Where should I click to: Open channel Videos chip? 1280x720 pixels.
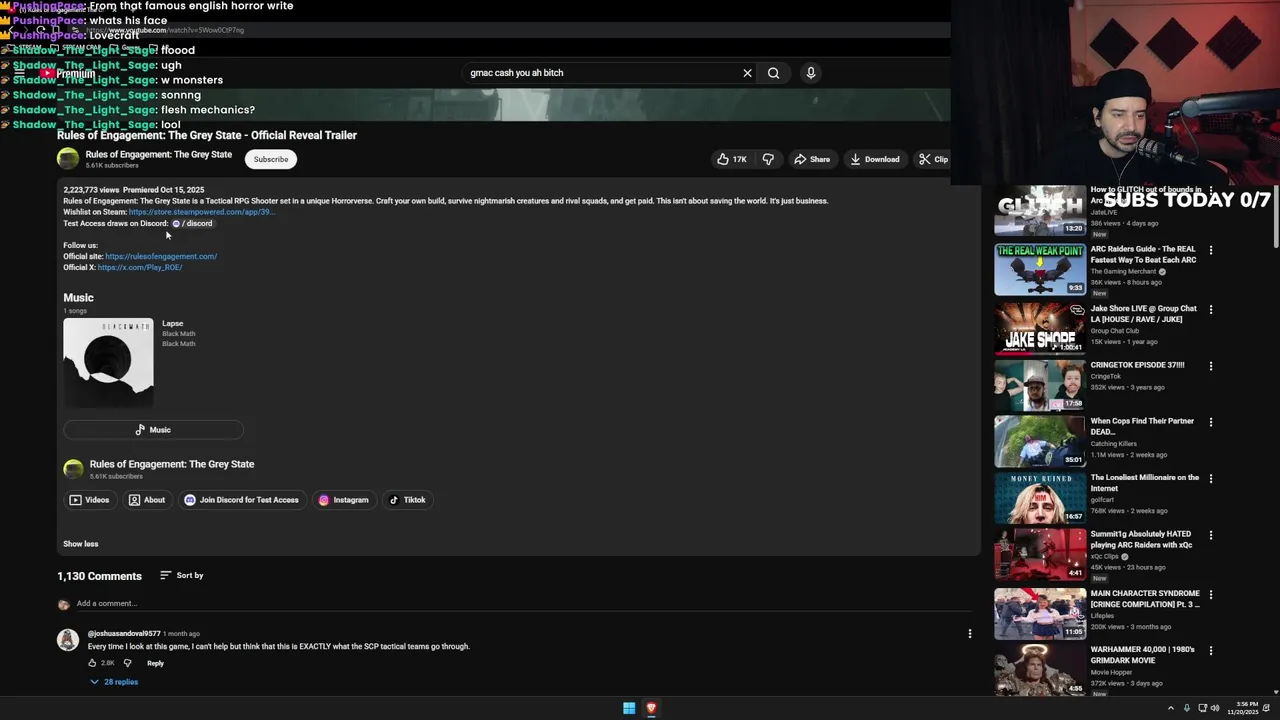point(89,500)
